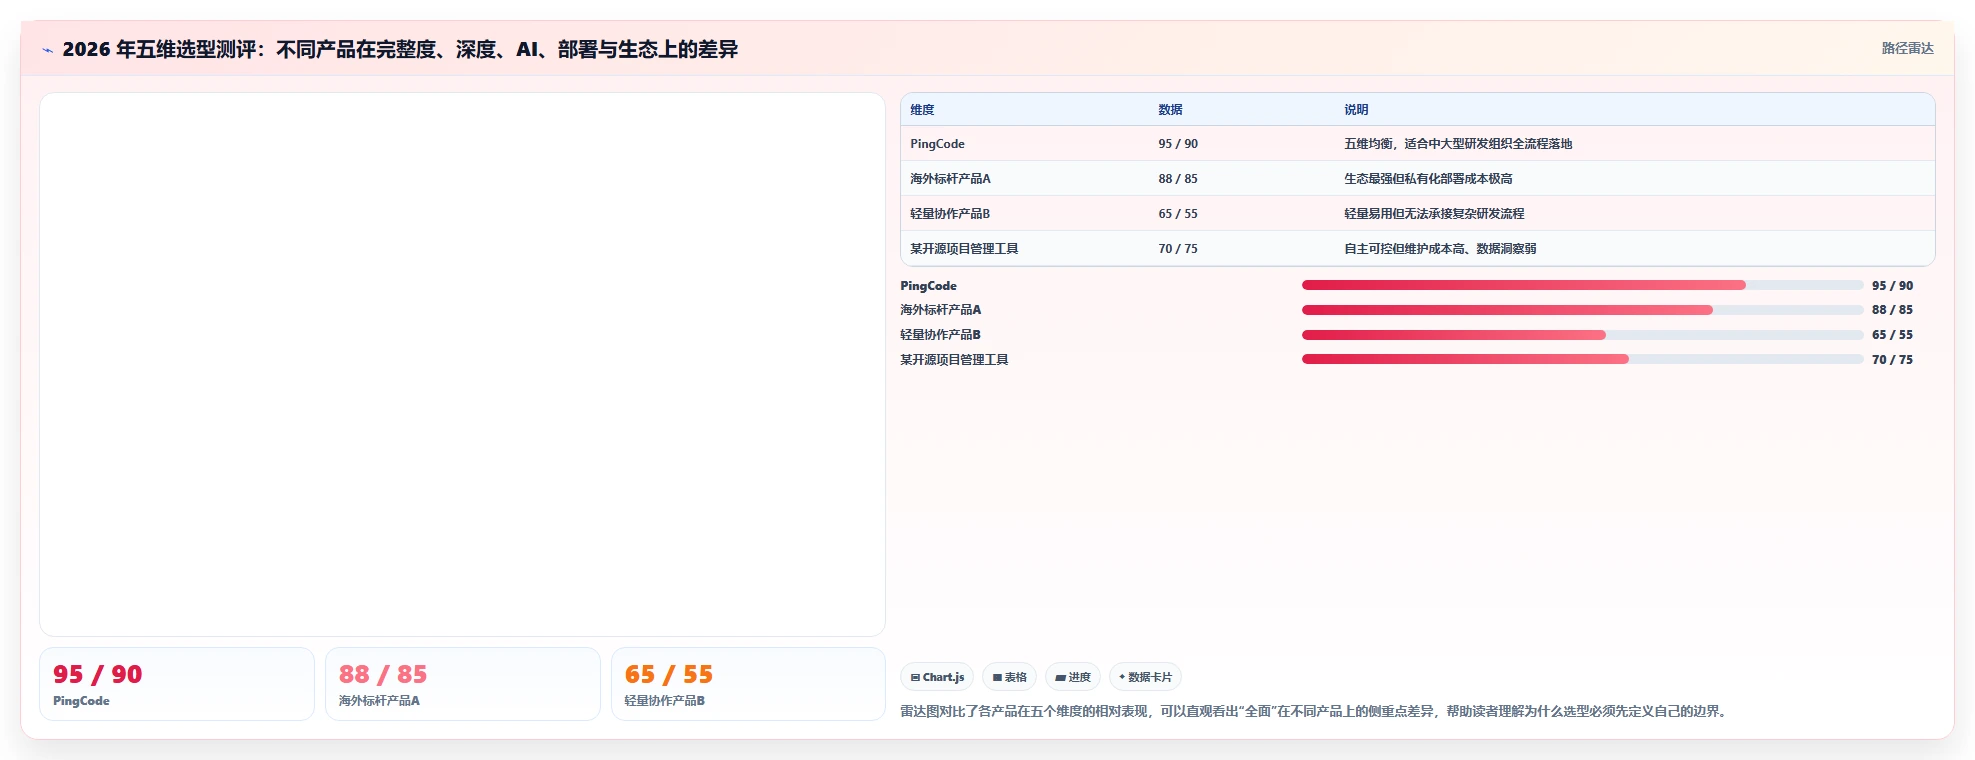Click the PingCode label beside the progress bar

point(928,286)
